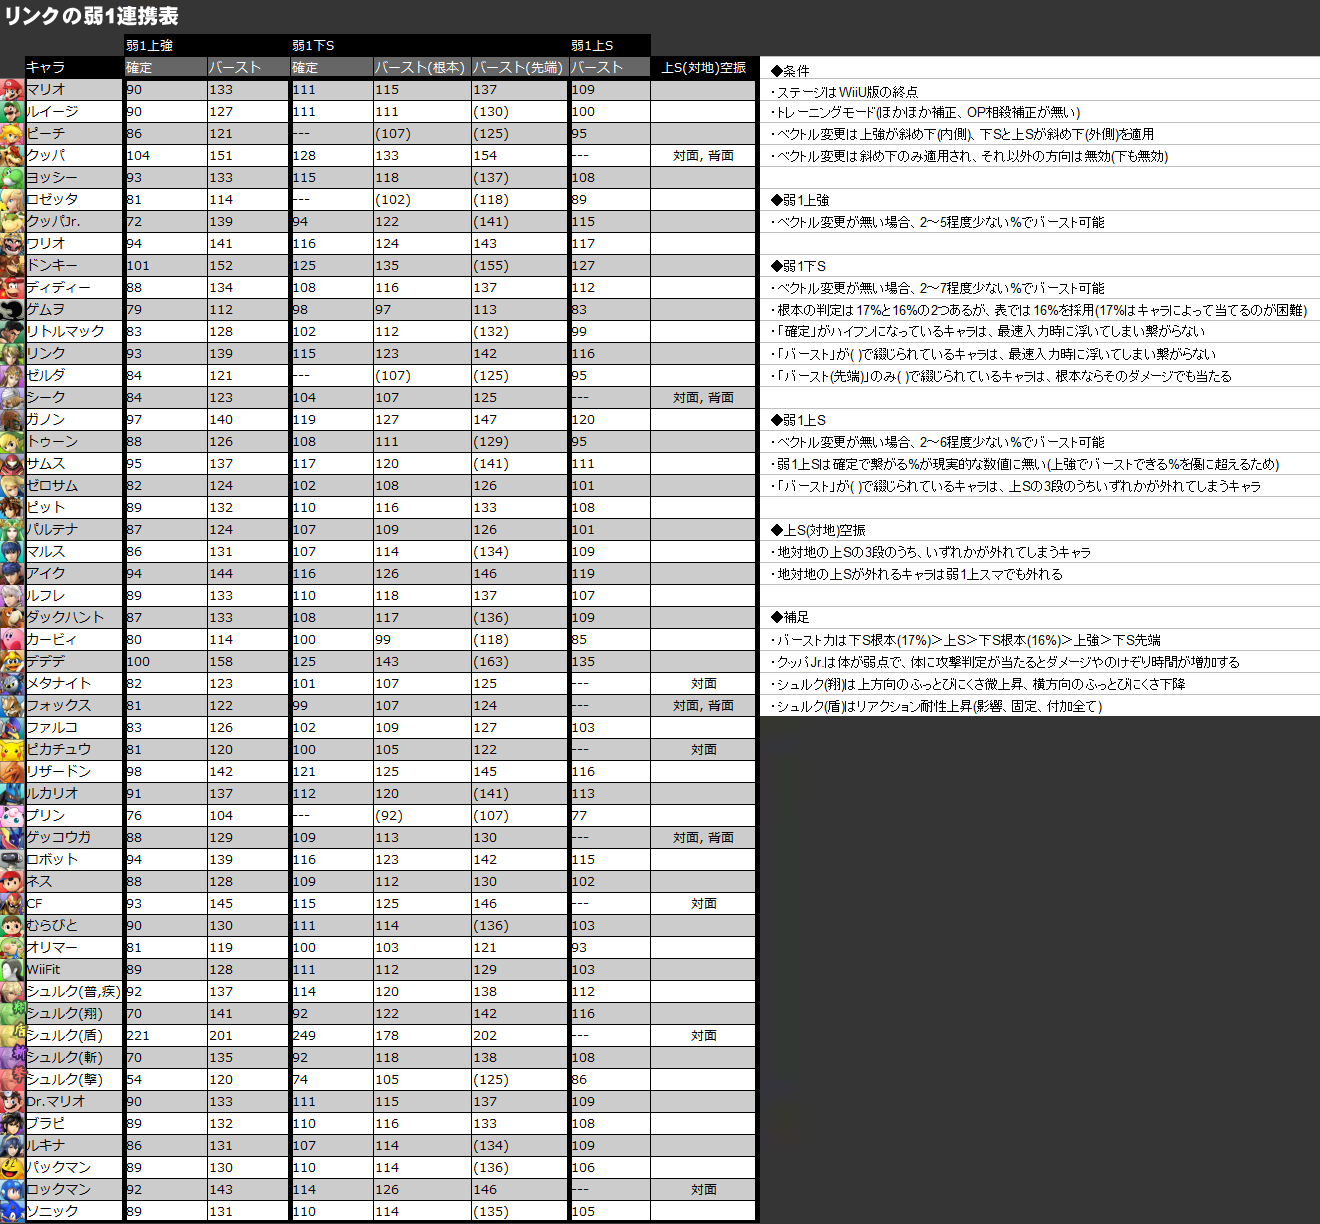Select the Pac-Man icon beside パックマン
Screen dimensions: 1320x1224
[12, 1167]
